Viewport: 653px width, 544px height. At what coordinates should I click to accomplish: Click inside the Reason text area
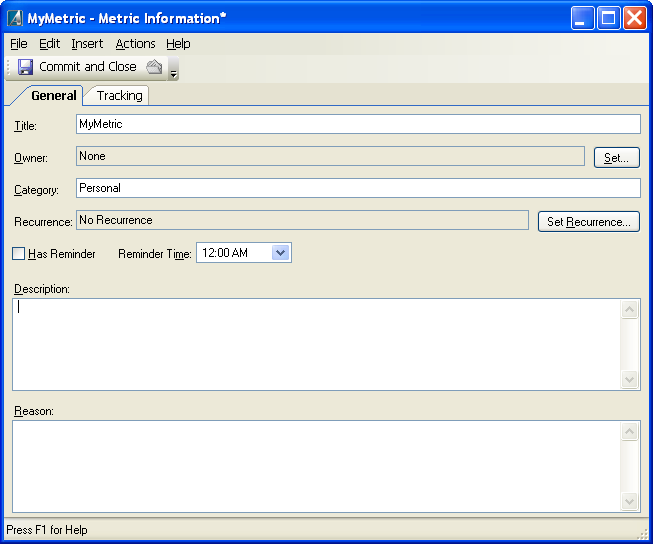tap(317, 467)
